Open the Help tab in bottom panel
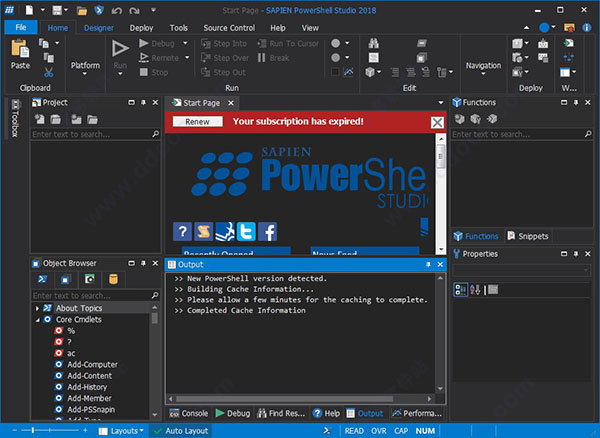The width and height of the screenshot is (600, 438). click(x=326, y=414)
